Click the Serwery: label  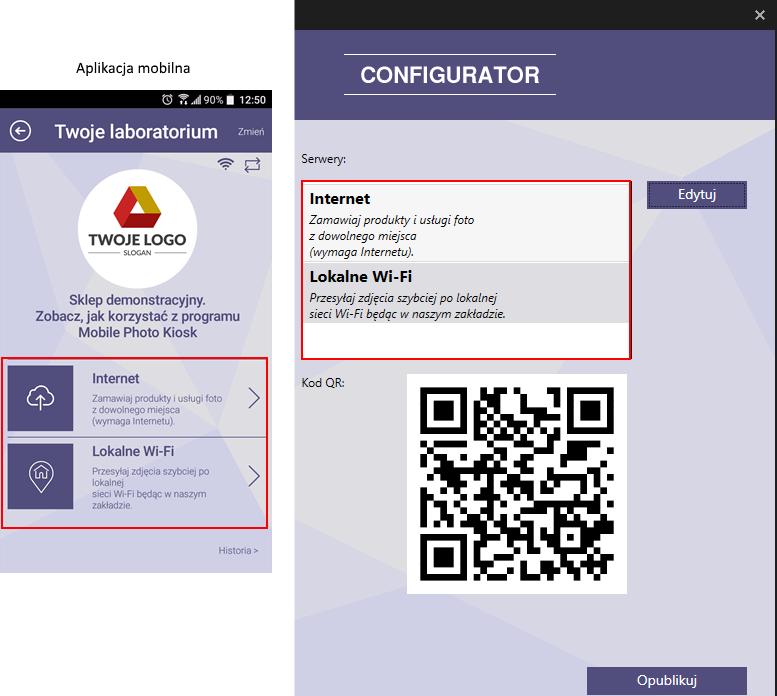click(324, 159)
